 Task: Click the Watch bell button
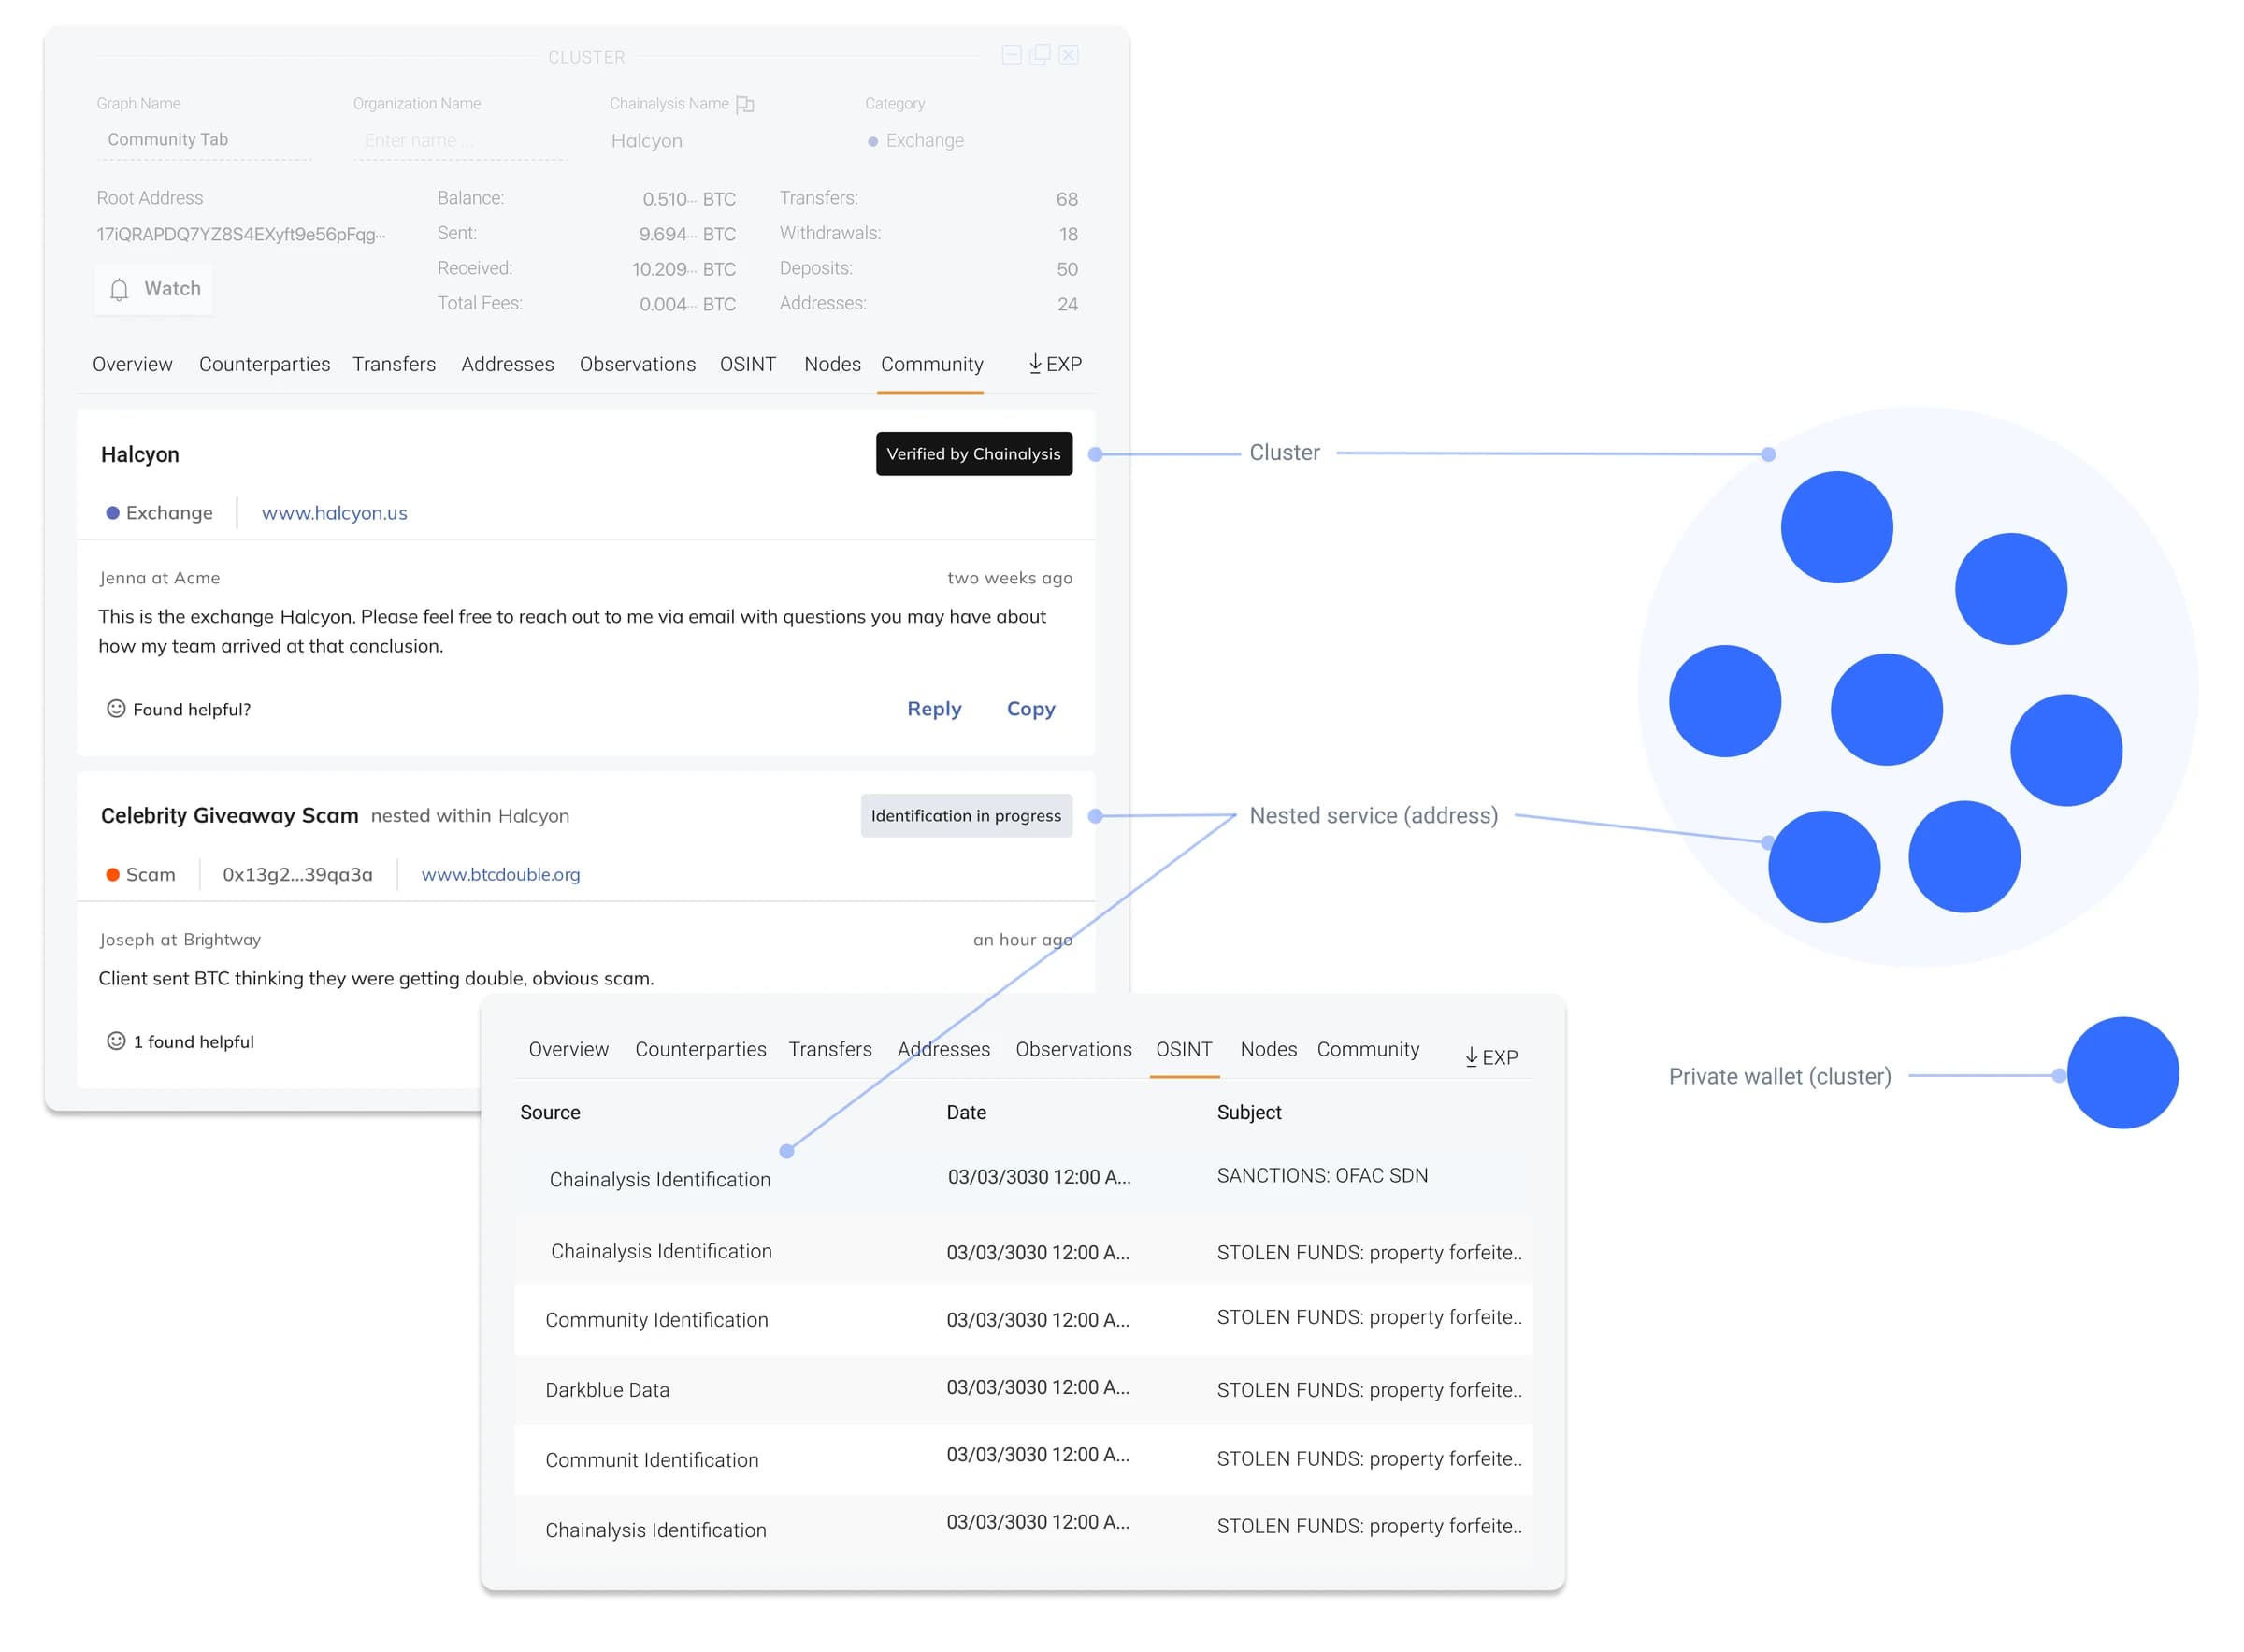153,289
